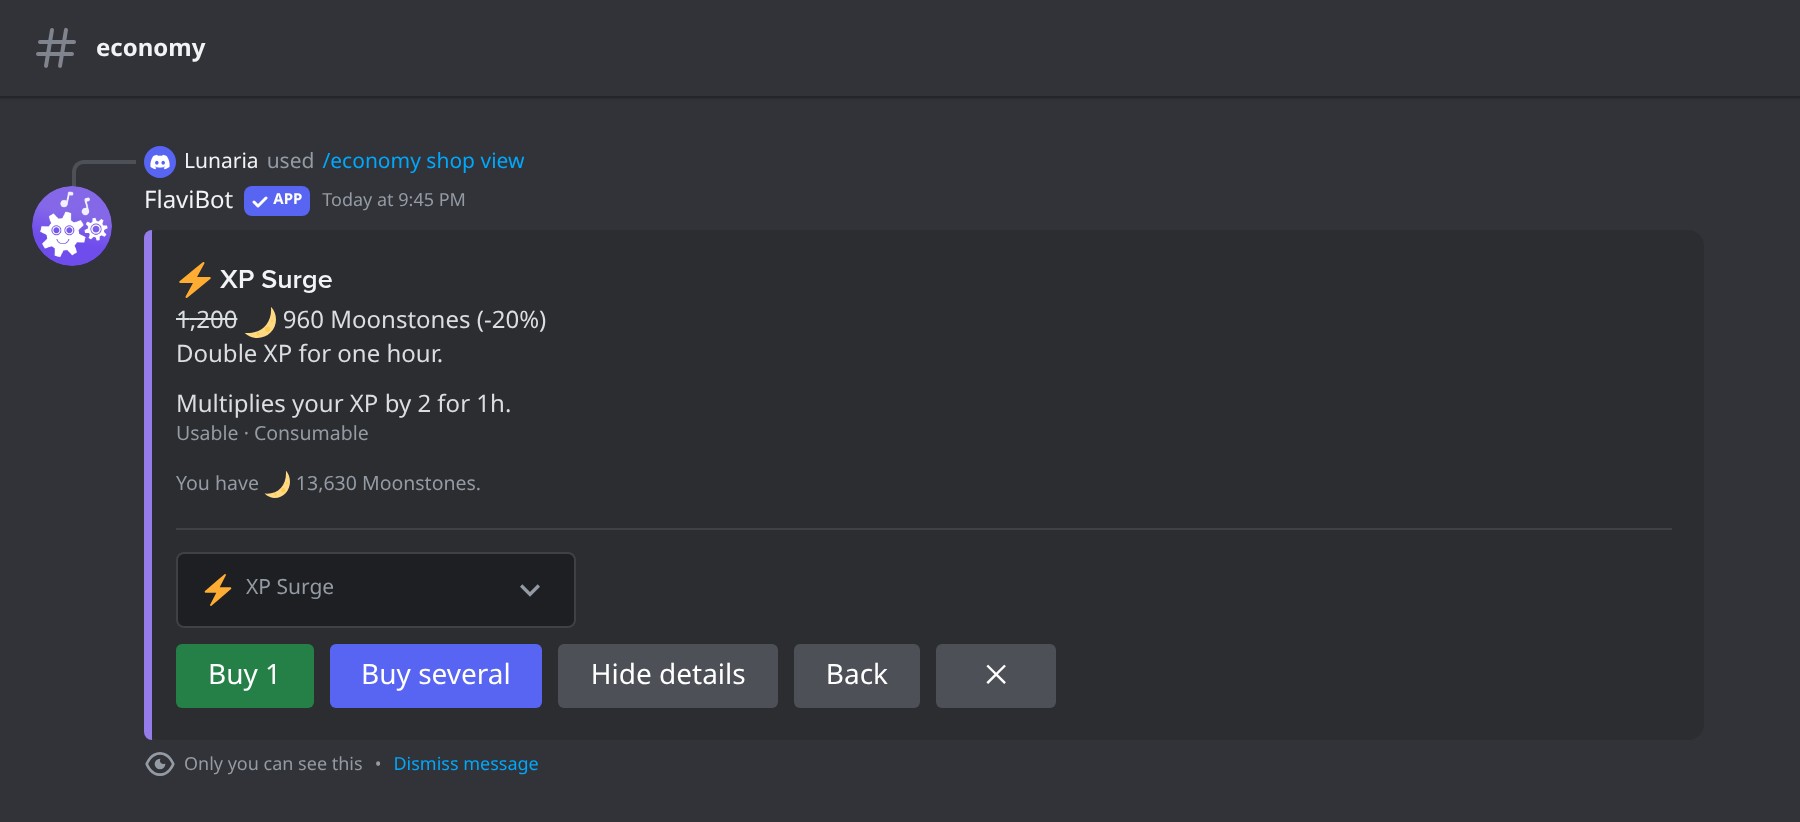Close the shop view with X
This screenshot has height=822, width=1800.
point(996,676)
